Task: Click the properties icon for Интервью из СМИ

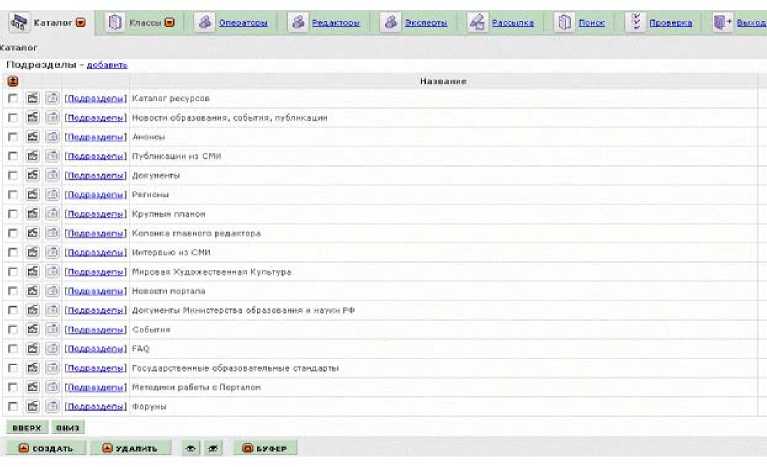Action: point(52,252)
